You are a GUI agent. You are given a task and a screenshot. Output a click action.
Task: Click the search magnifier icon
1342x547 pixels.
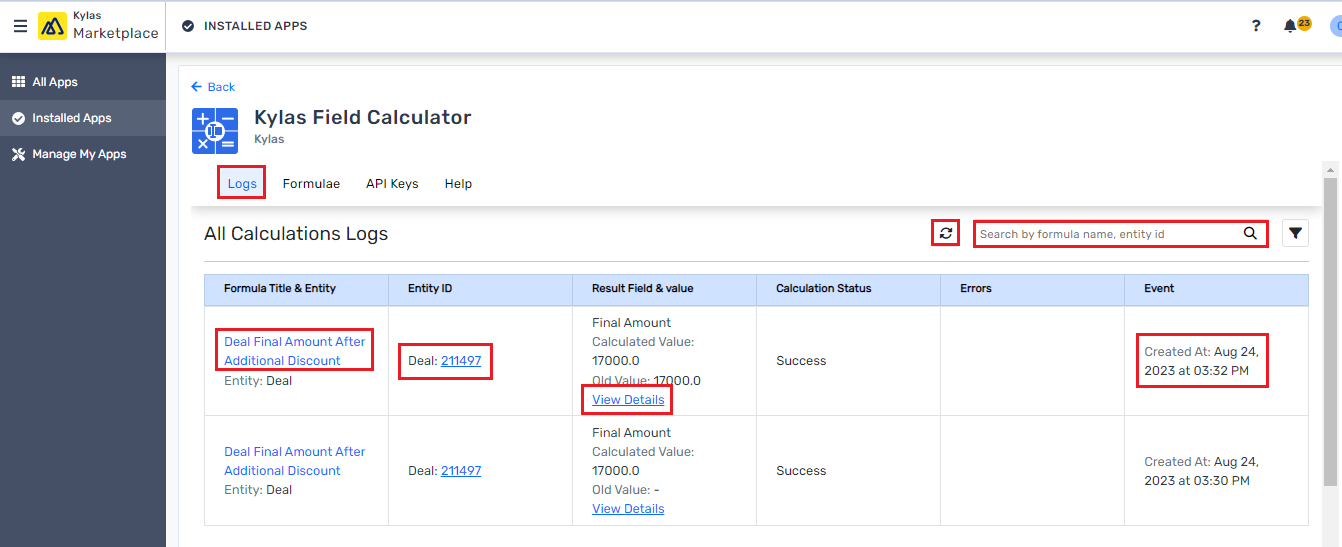1250,233
